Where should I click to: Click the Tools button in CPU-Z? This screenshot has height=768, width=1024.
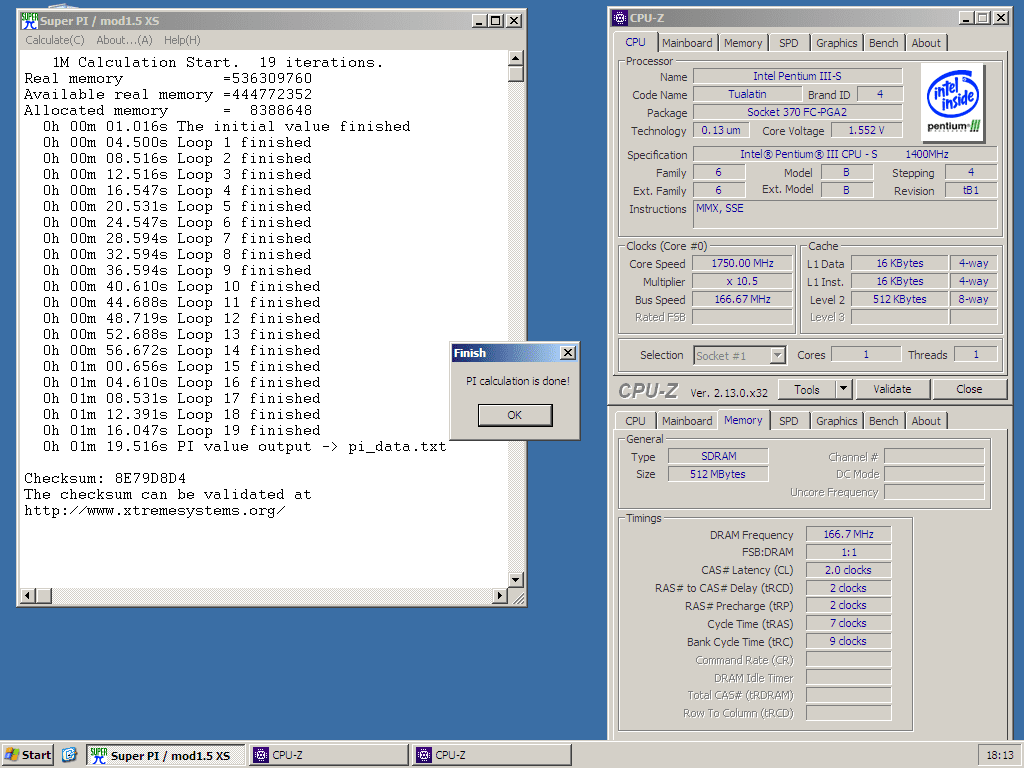806,389
